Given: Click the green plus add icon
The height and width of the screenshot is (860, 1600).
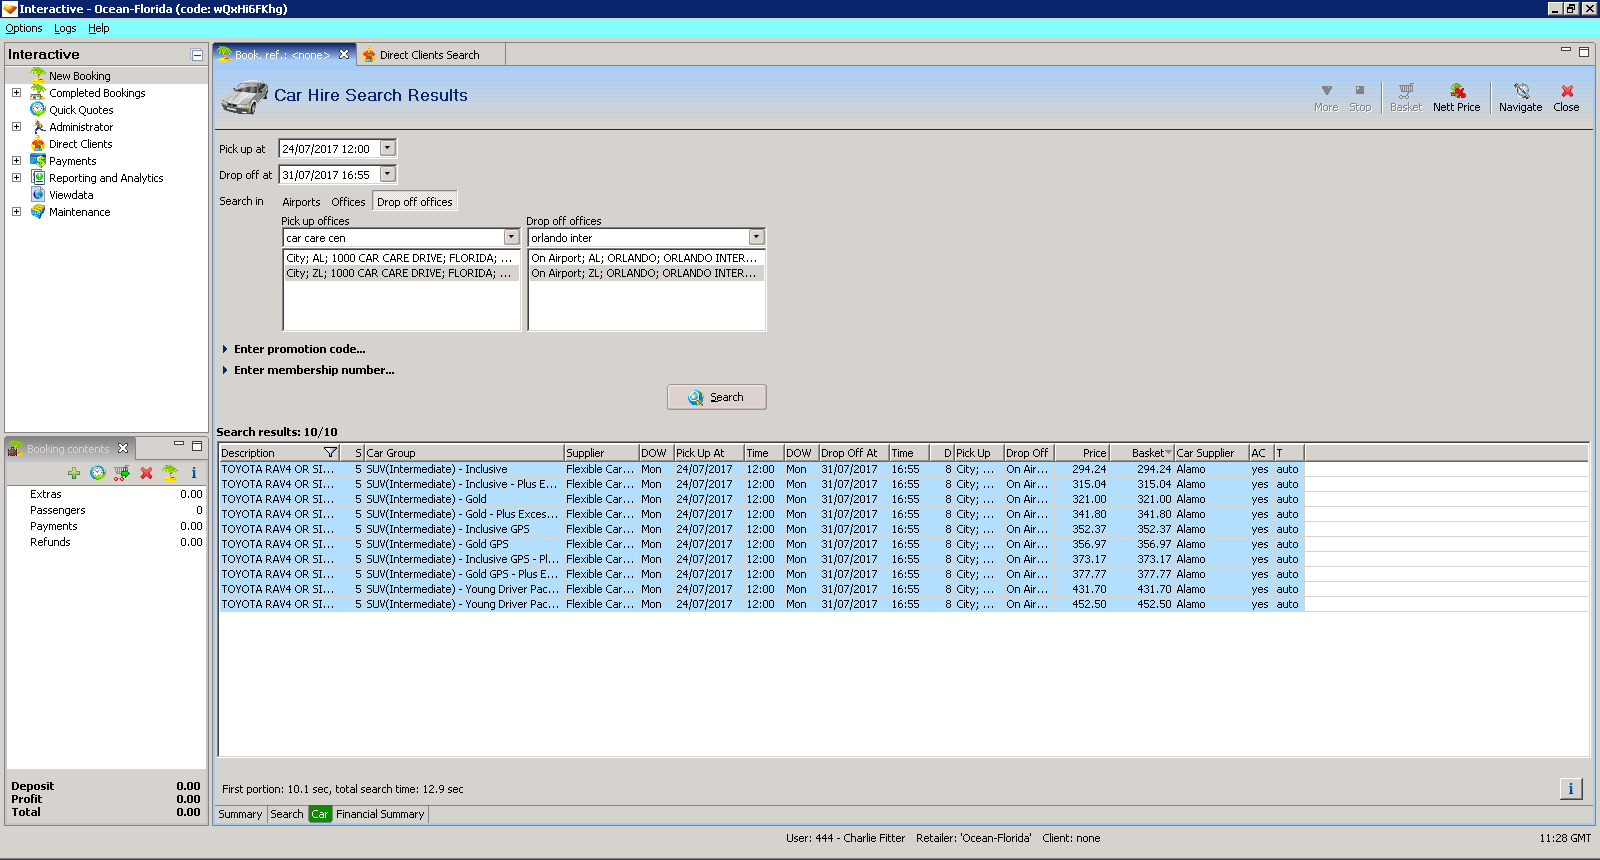Looking at the screenshot, I should point(74,473).
